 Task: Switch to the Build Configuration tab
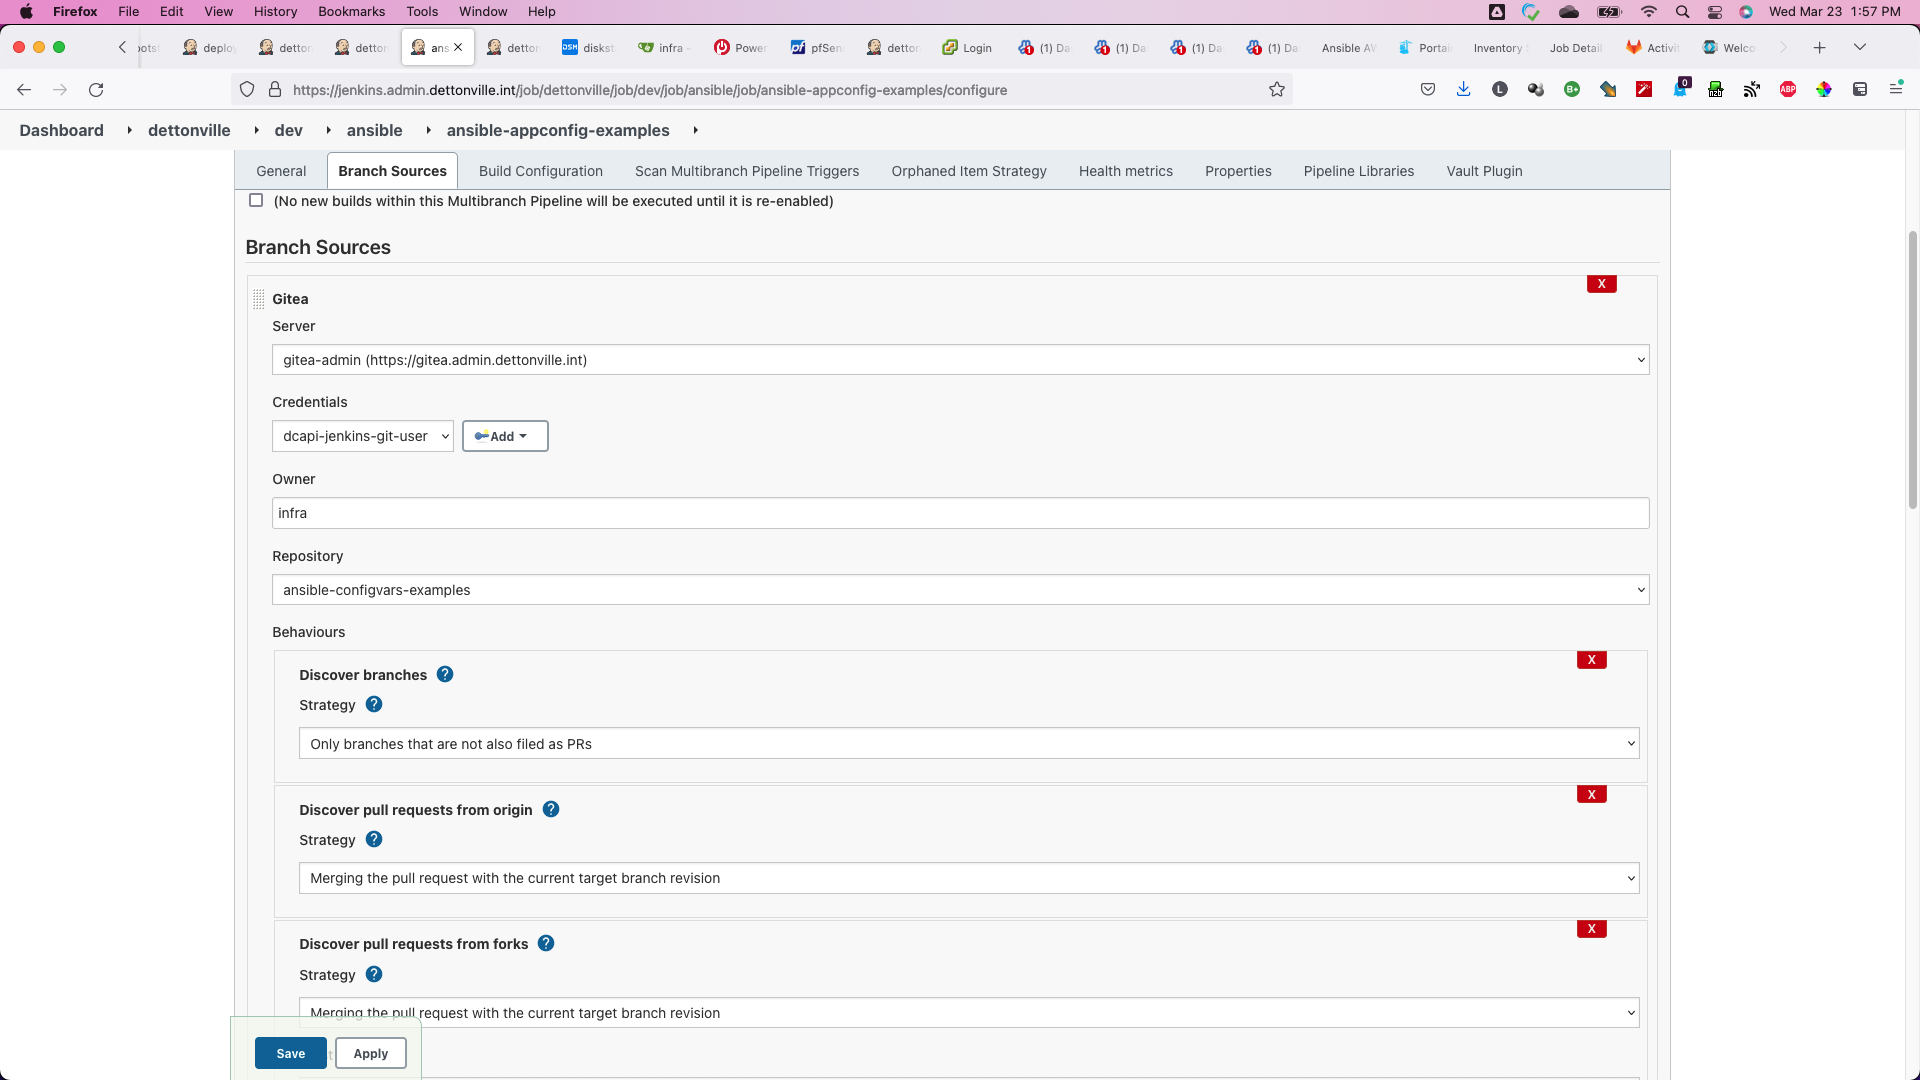pos(540,171)
